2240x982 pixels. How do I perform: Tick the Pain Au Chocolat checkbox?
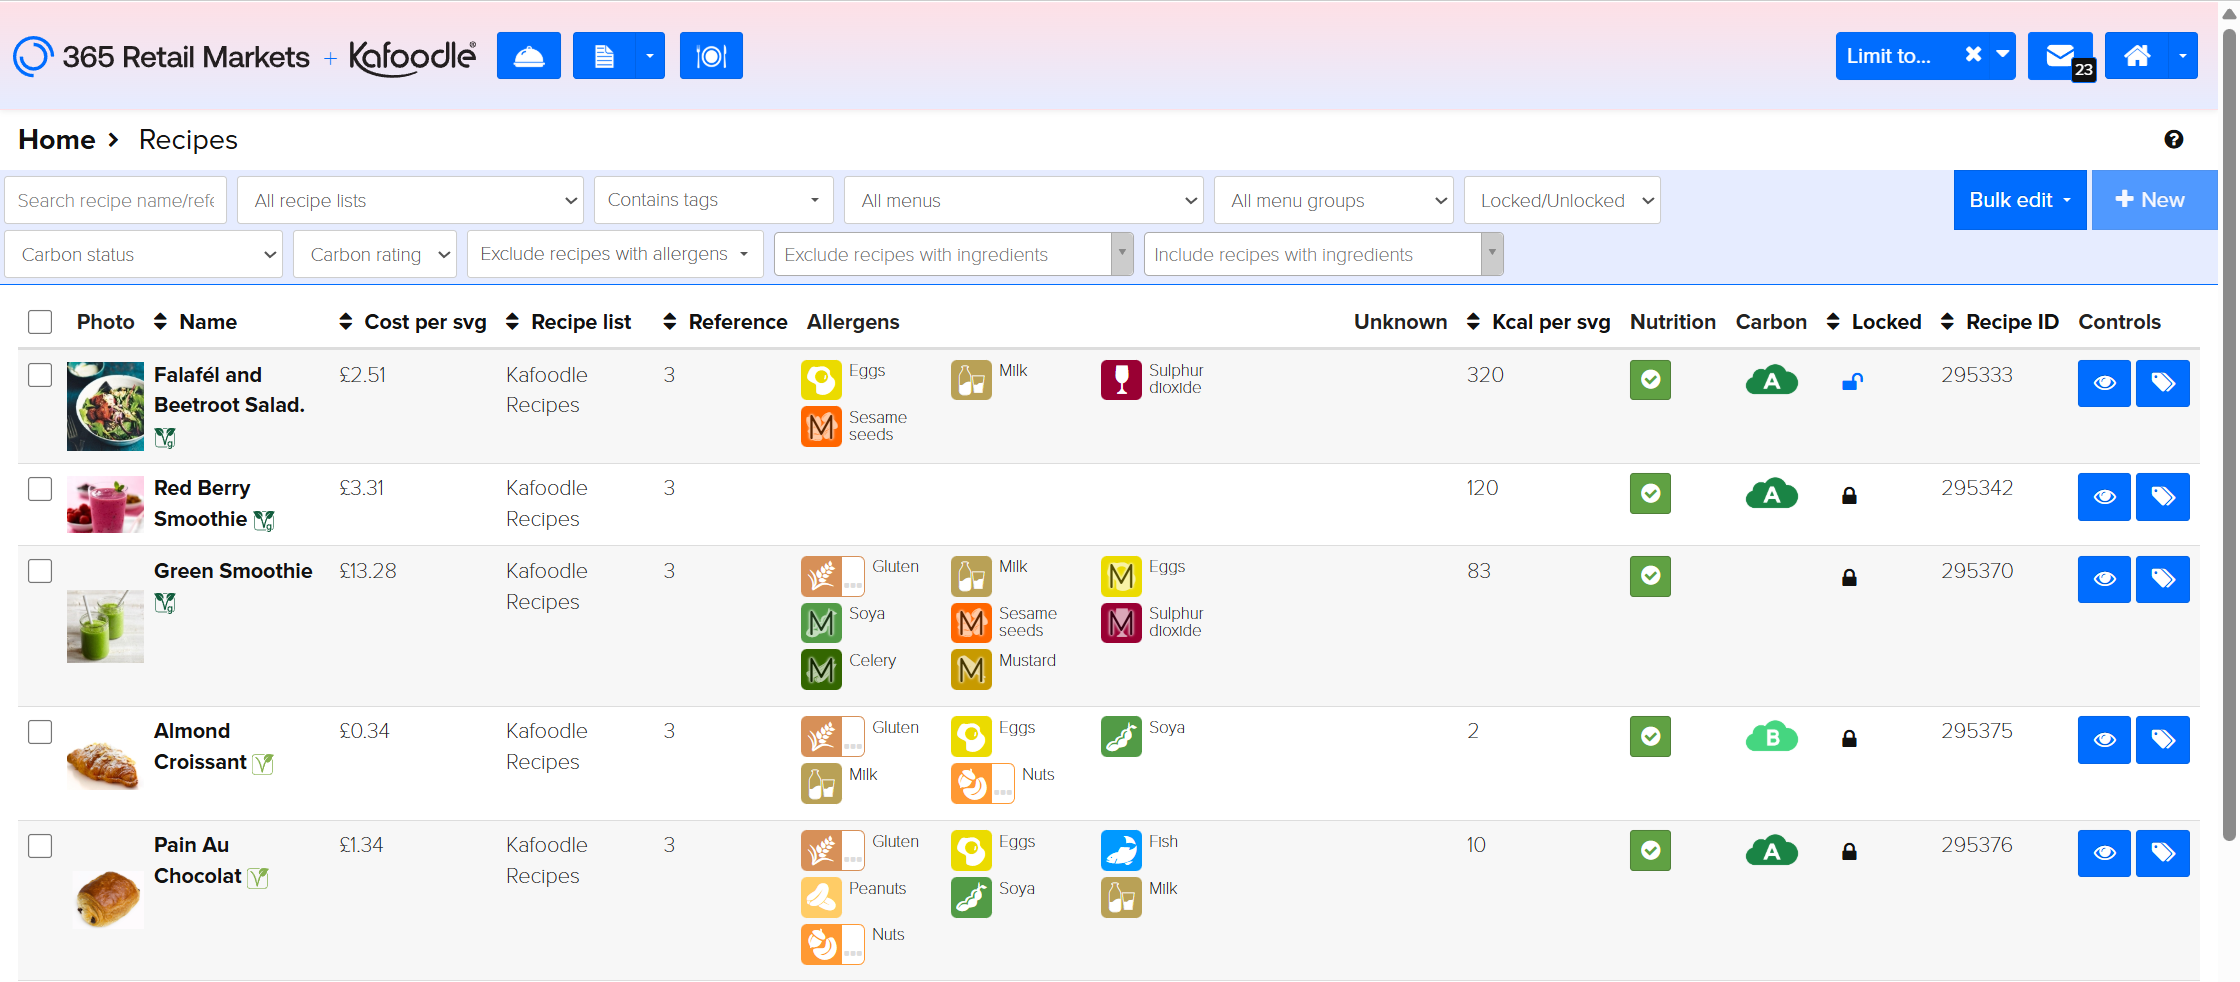[x=40, y=846]
